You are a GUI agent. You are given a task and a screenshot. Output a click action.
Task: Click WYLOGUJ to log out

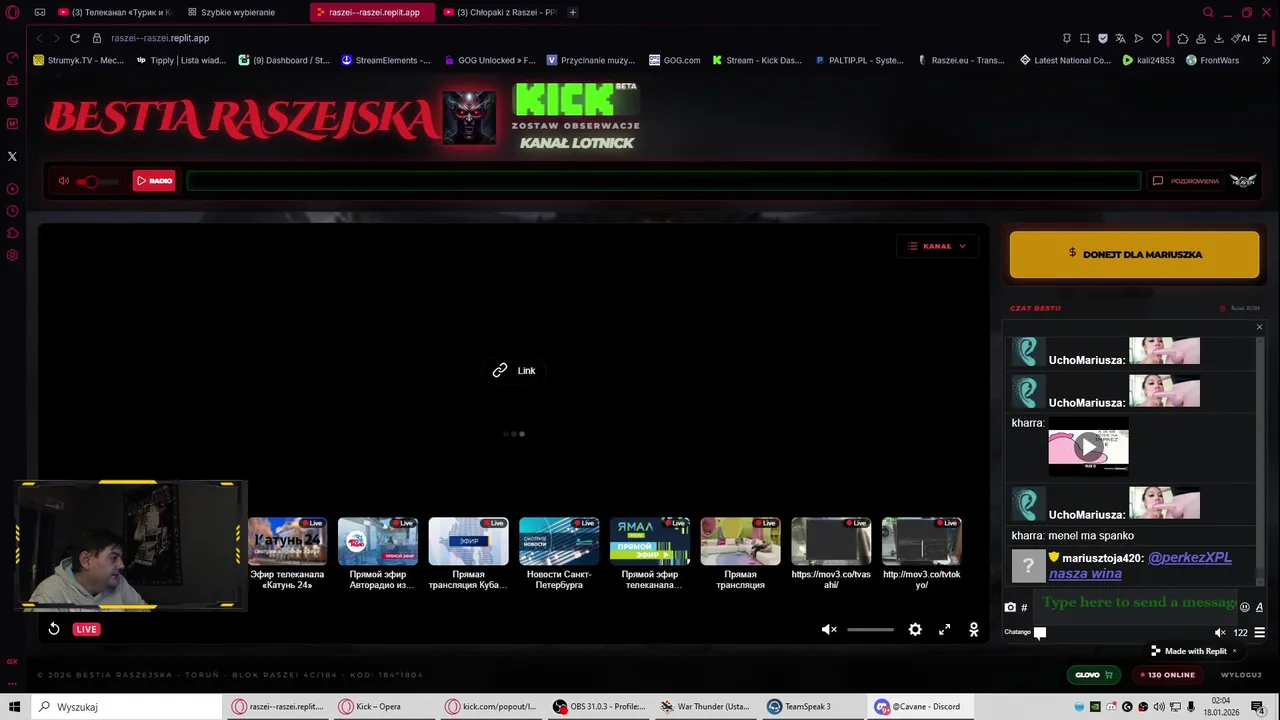point(1241,675)
